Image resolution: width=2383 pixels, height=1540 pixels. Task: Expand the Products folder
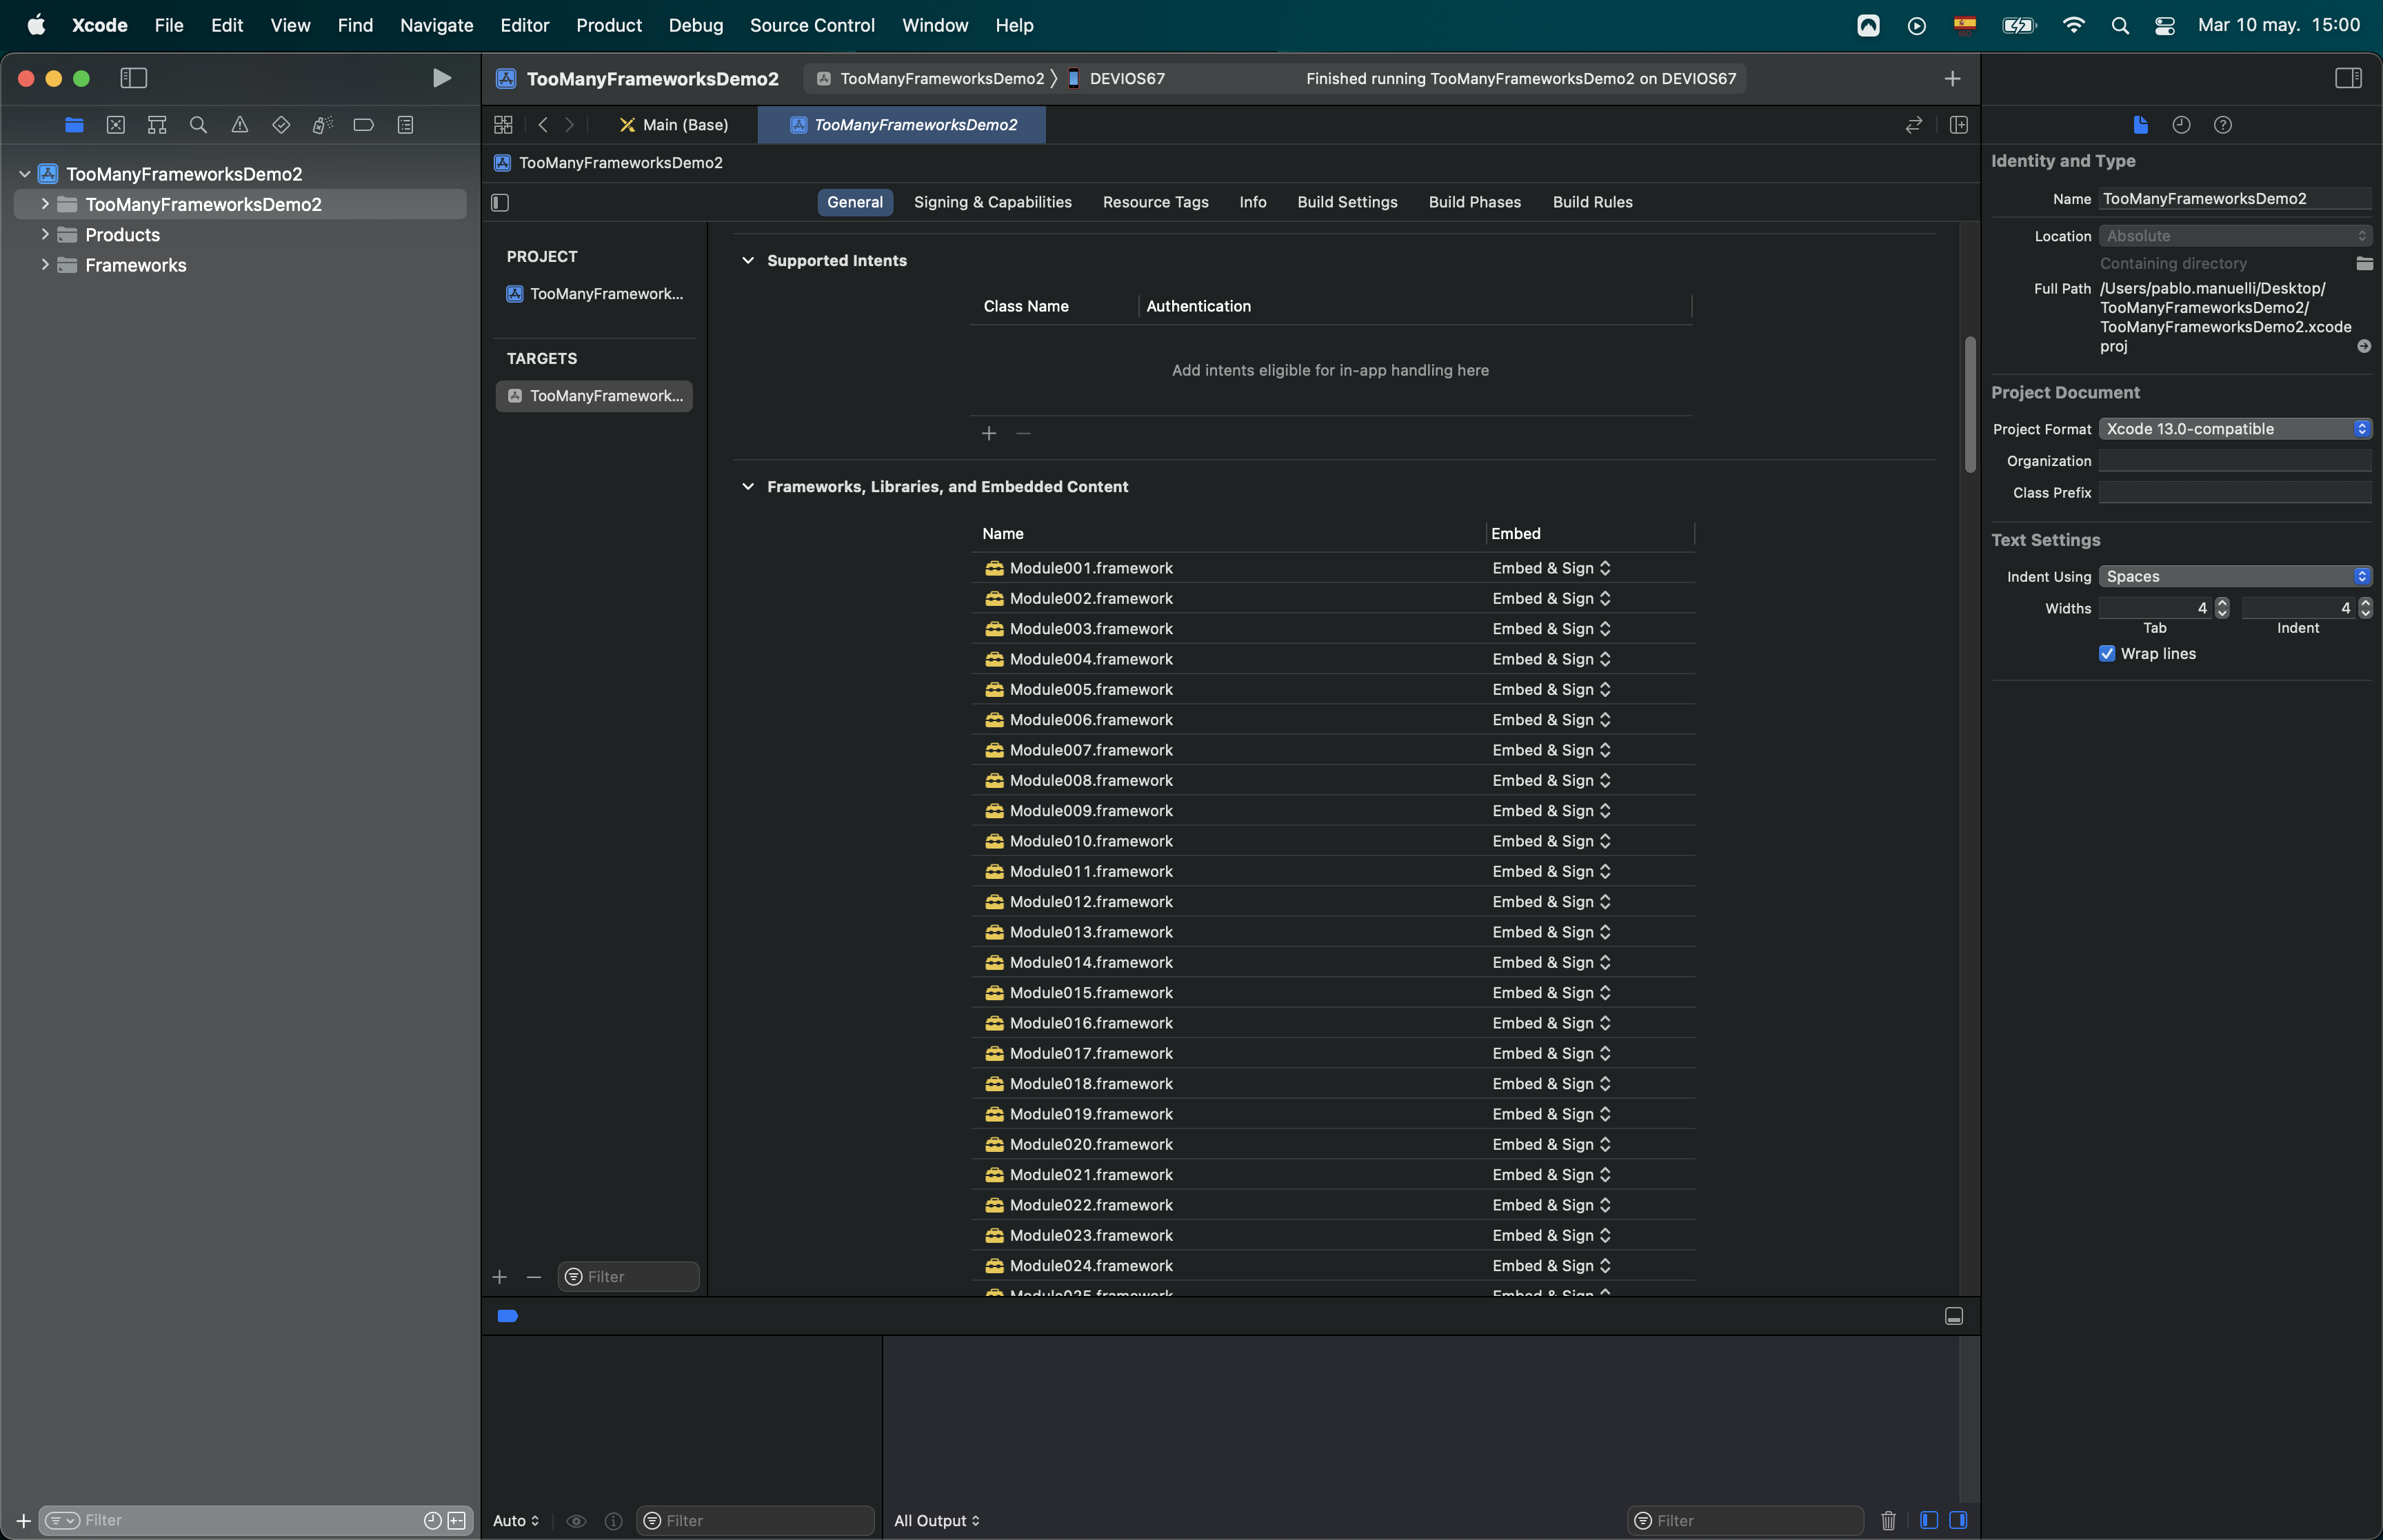[x=45, y=234]
